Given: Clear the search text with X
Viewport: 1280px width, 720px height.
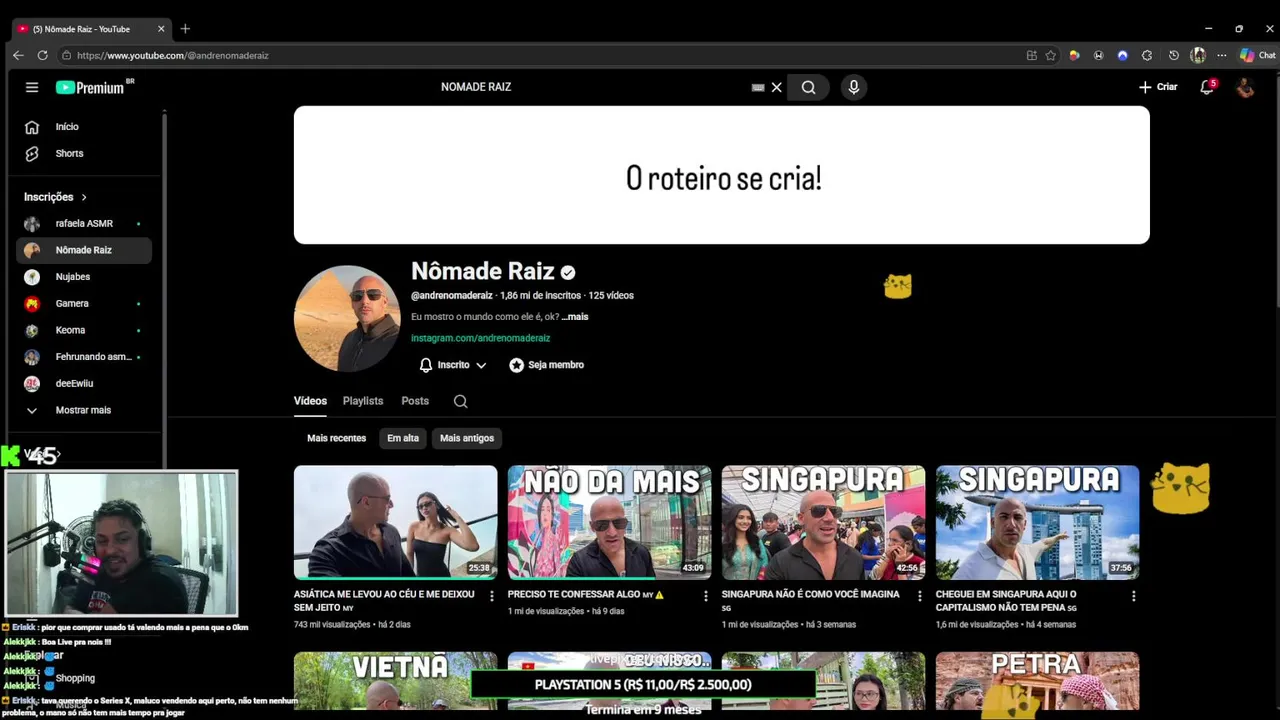Looking at the screenshot, I should [776, 87].
